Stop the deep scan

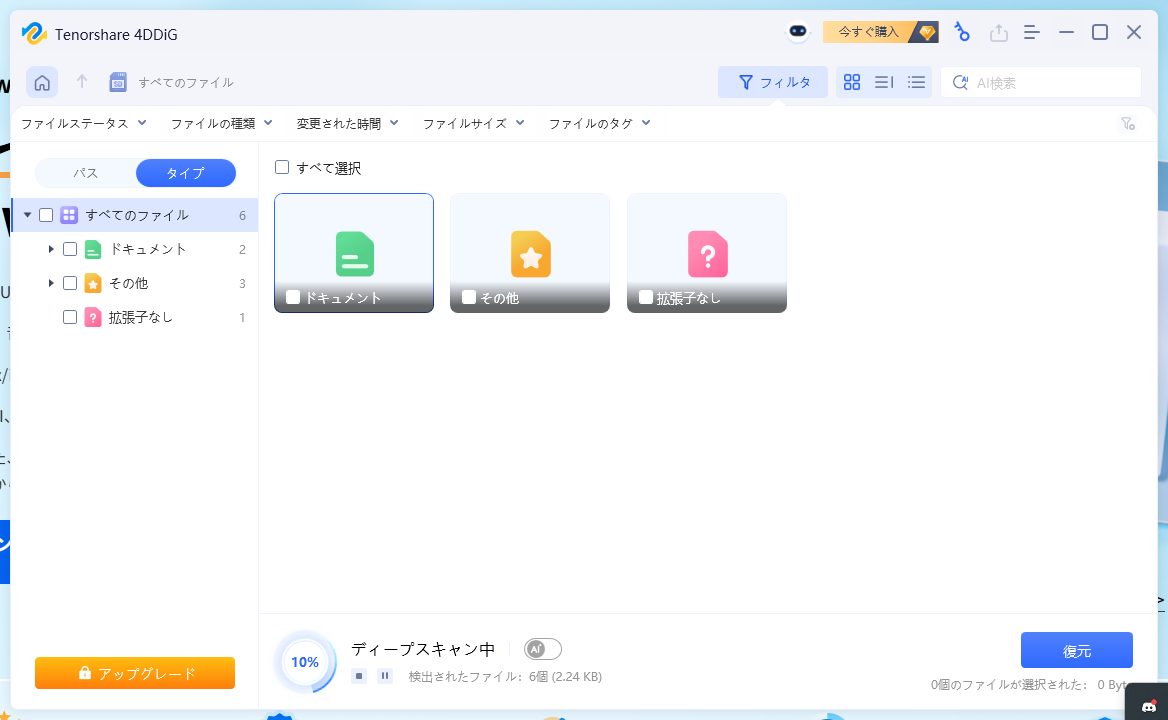tap(359, 676)
